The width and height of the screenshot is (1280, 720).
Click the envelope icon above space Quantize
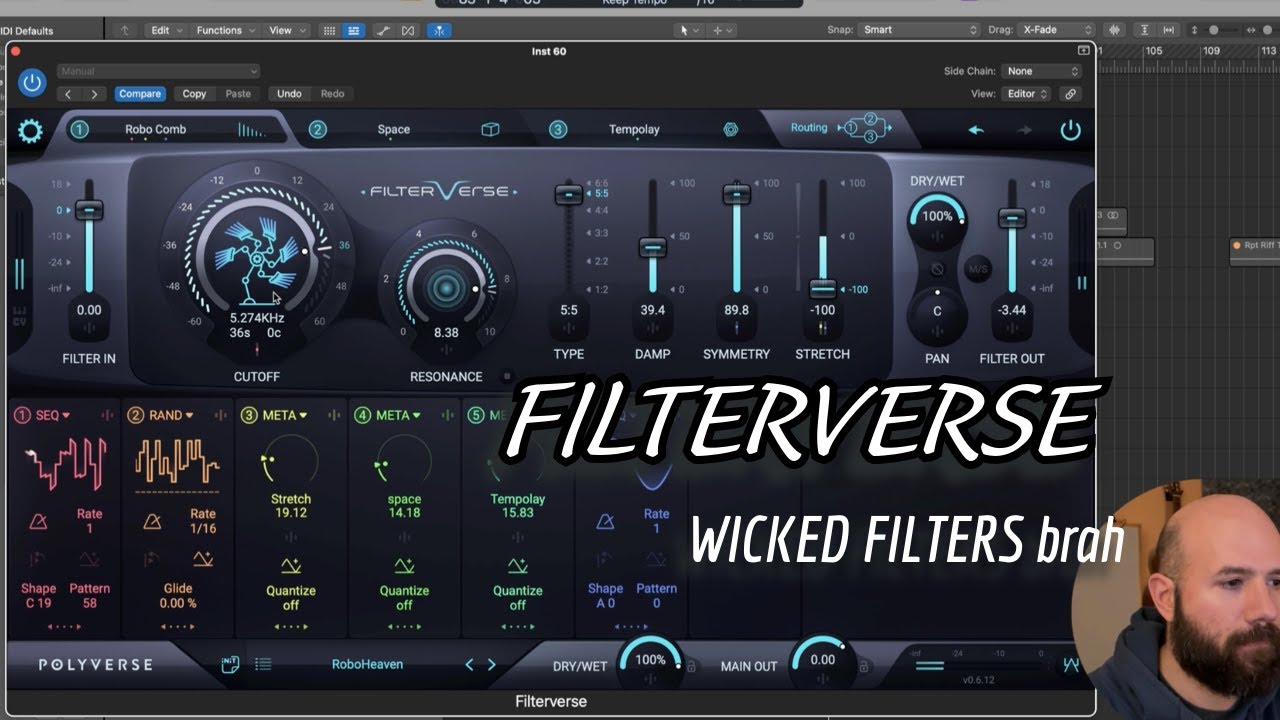click(404, 566)
